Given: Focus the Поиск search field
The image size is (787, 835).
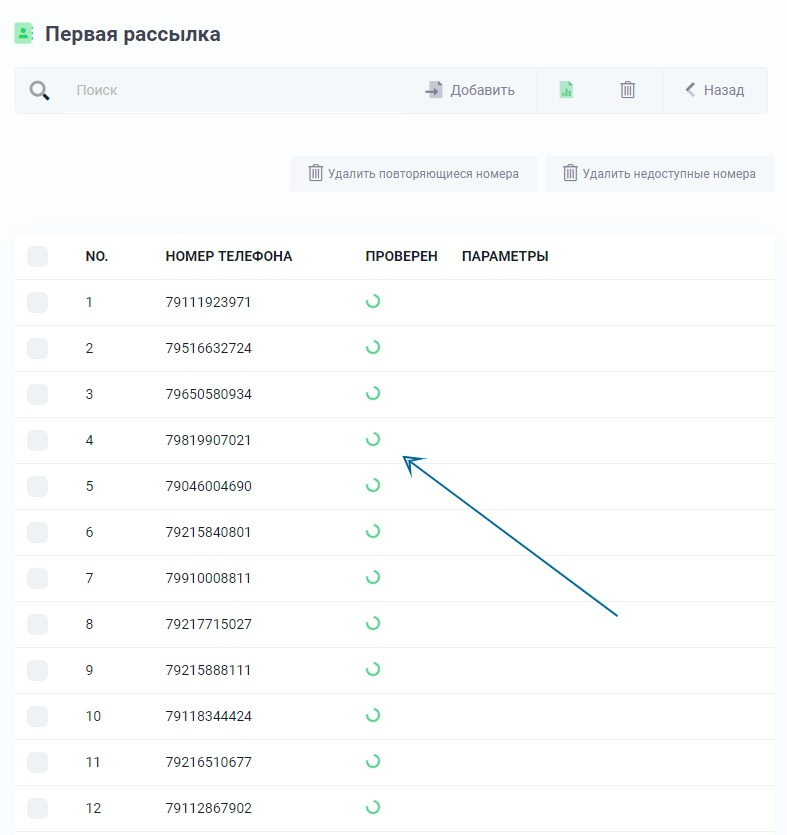Looking at the screenshot, I should click(x=234, y=91).
